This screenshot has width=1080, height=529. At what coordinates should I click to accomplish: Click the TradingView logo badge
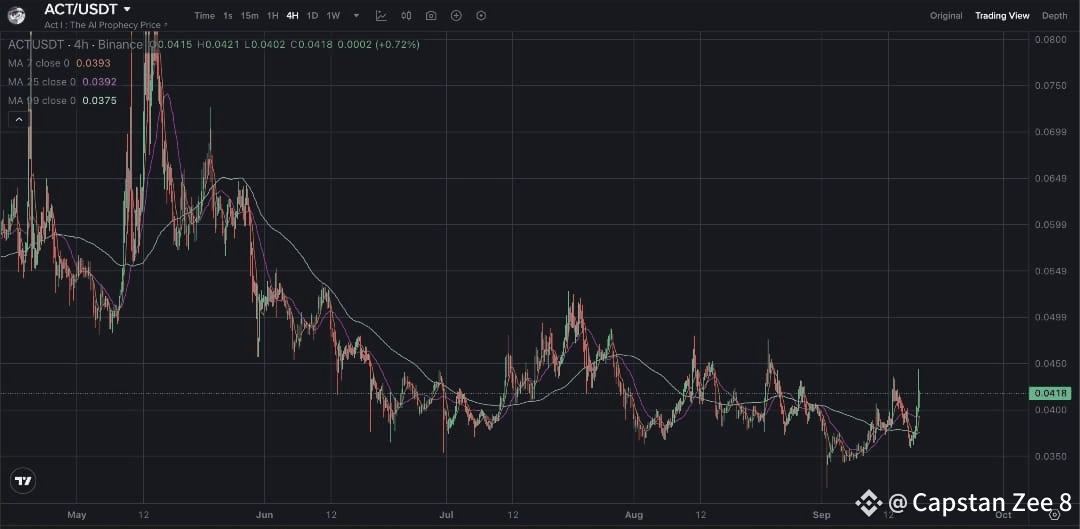point(23,481)
